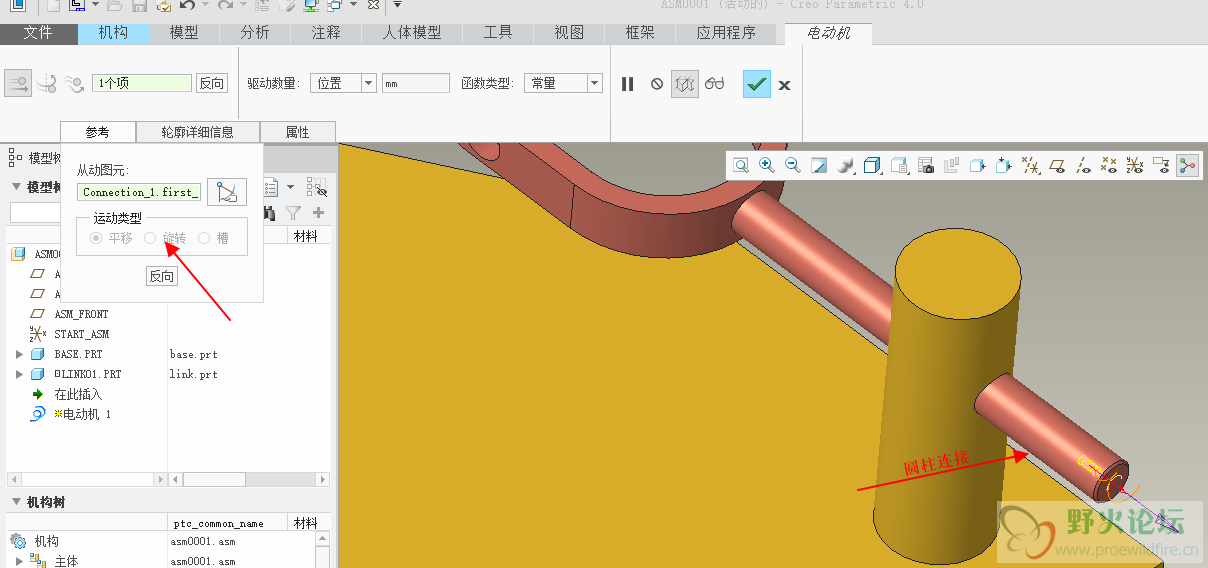Expand the 主体 node in mechanism tree
The width and height of the screenshot is (1208, 568).
tap(19, 561)
